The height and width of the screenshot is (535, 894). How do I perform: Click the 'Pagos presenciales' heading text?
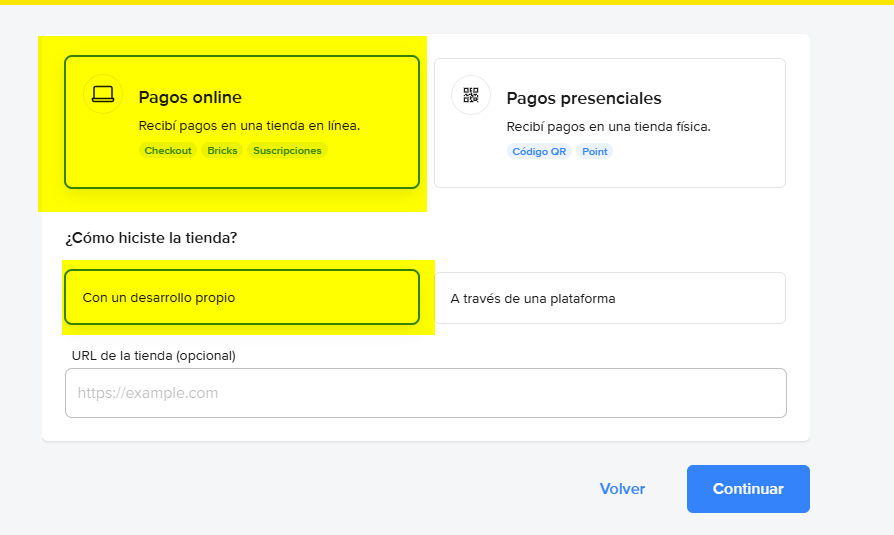point(584,98)
